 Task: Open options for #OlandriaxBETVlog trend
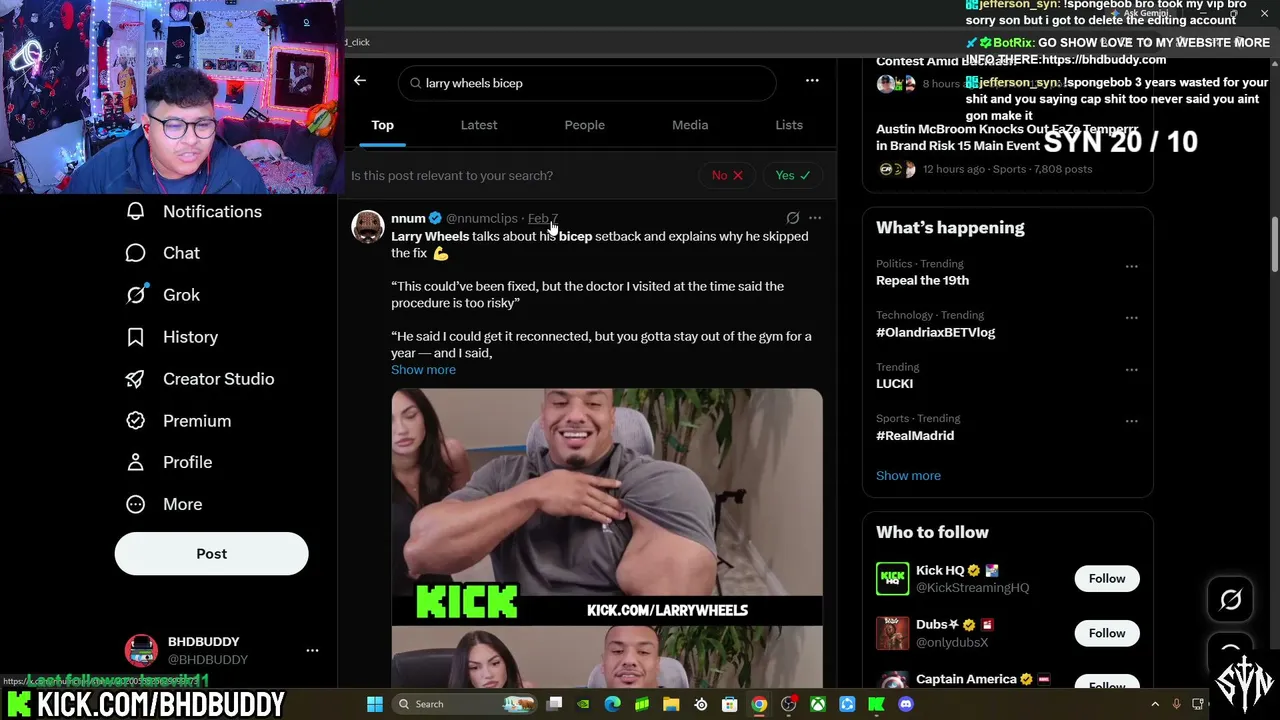pyautogui.click(x=1132, y=318)
